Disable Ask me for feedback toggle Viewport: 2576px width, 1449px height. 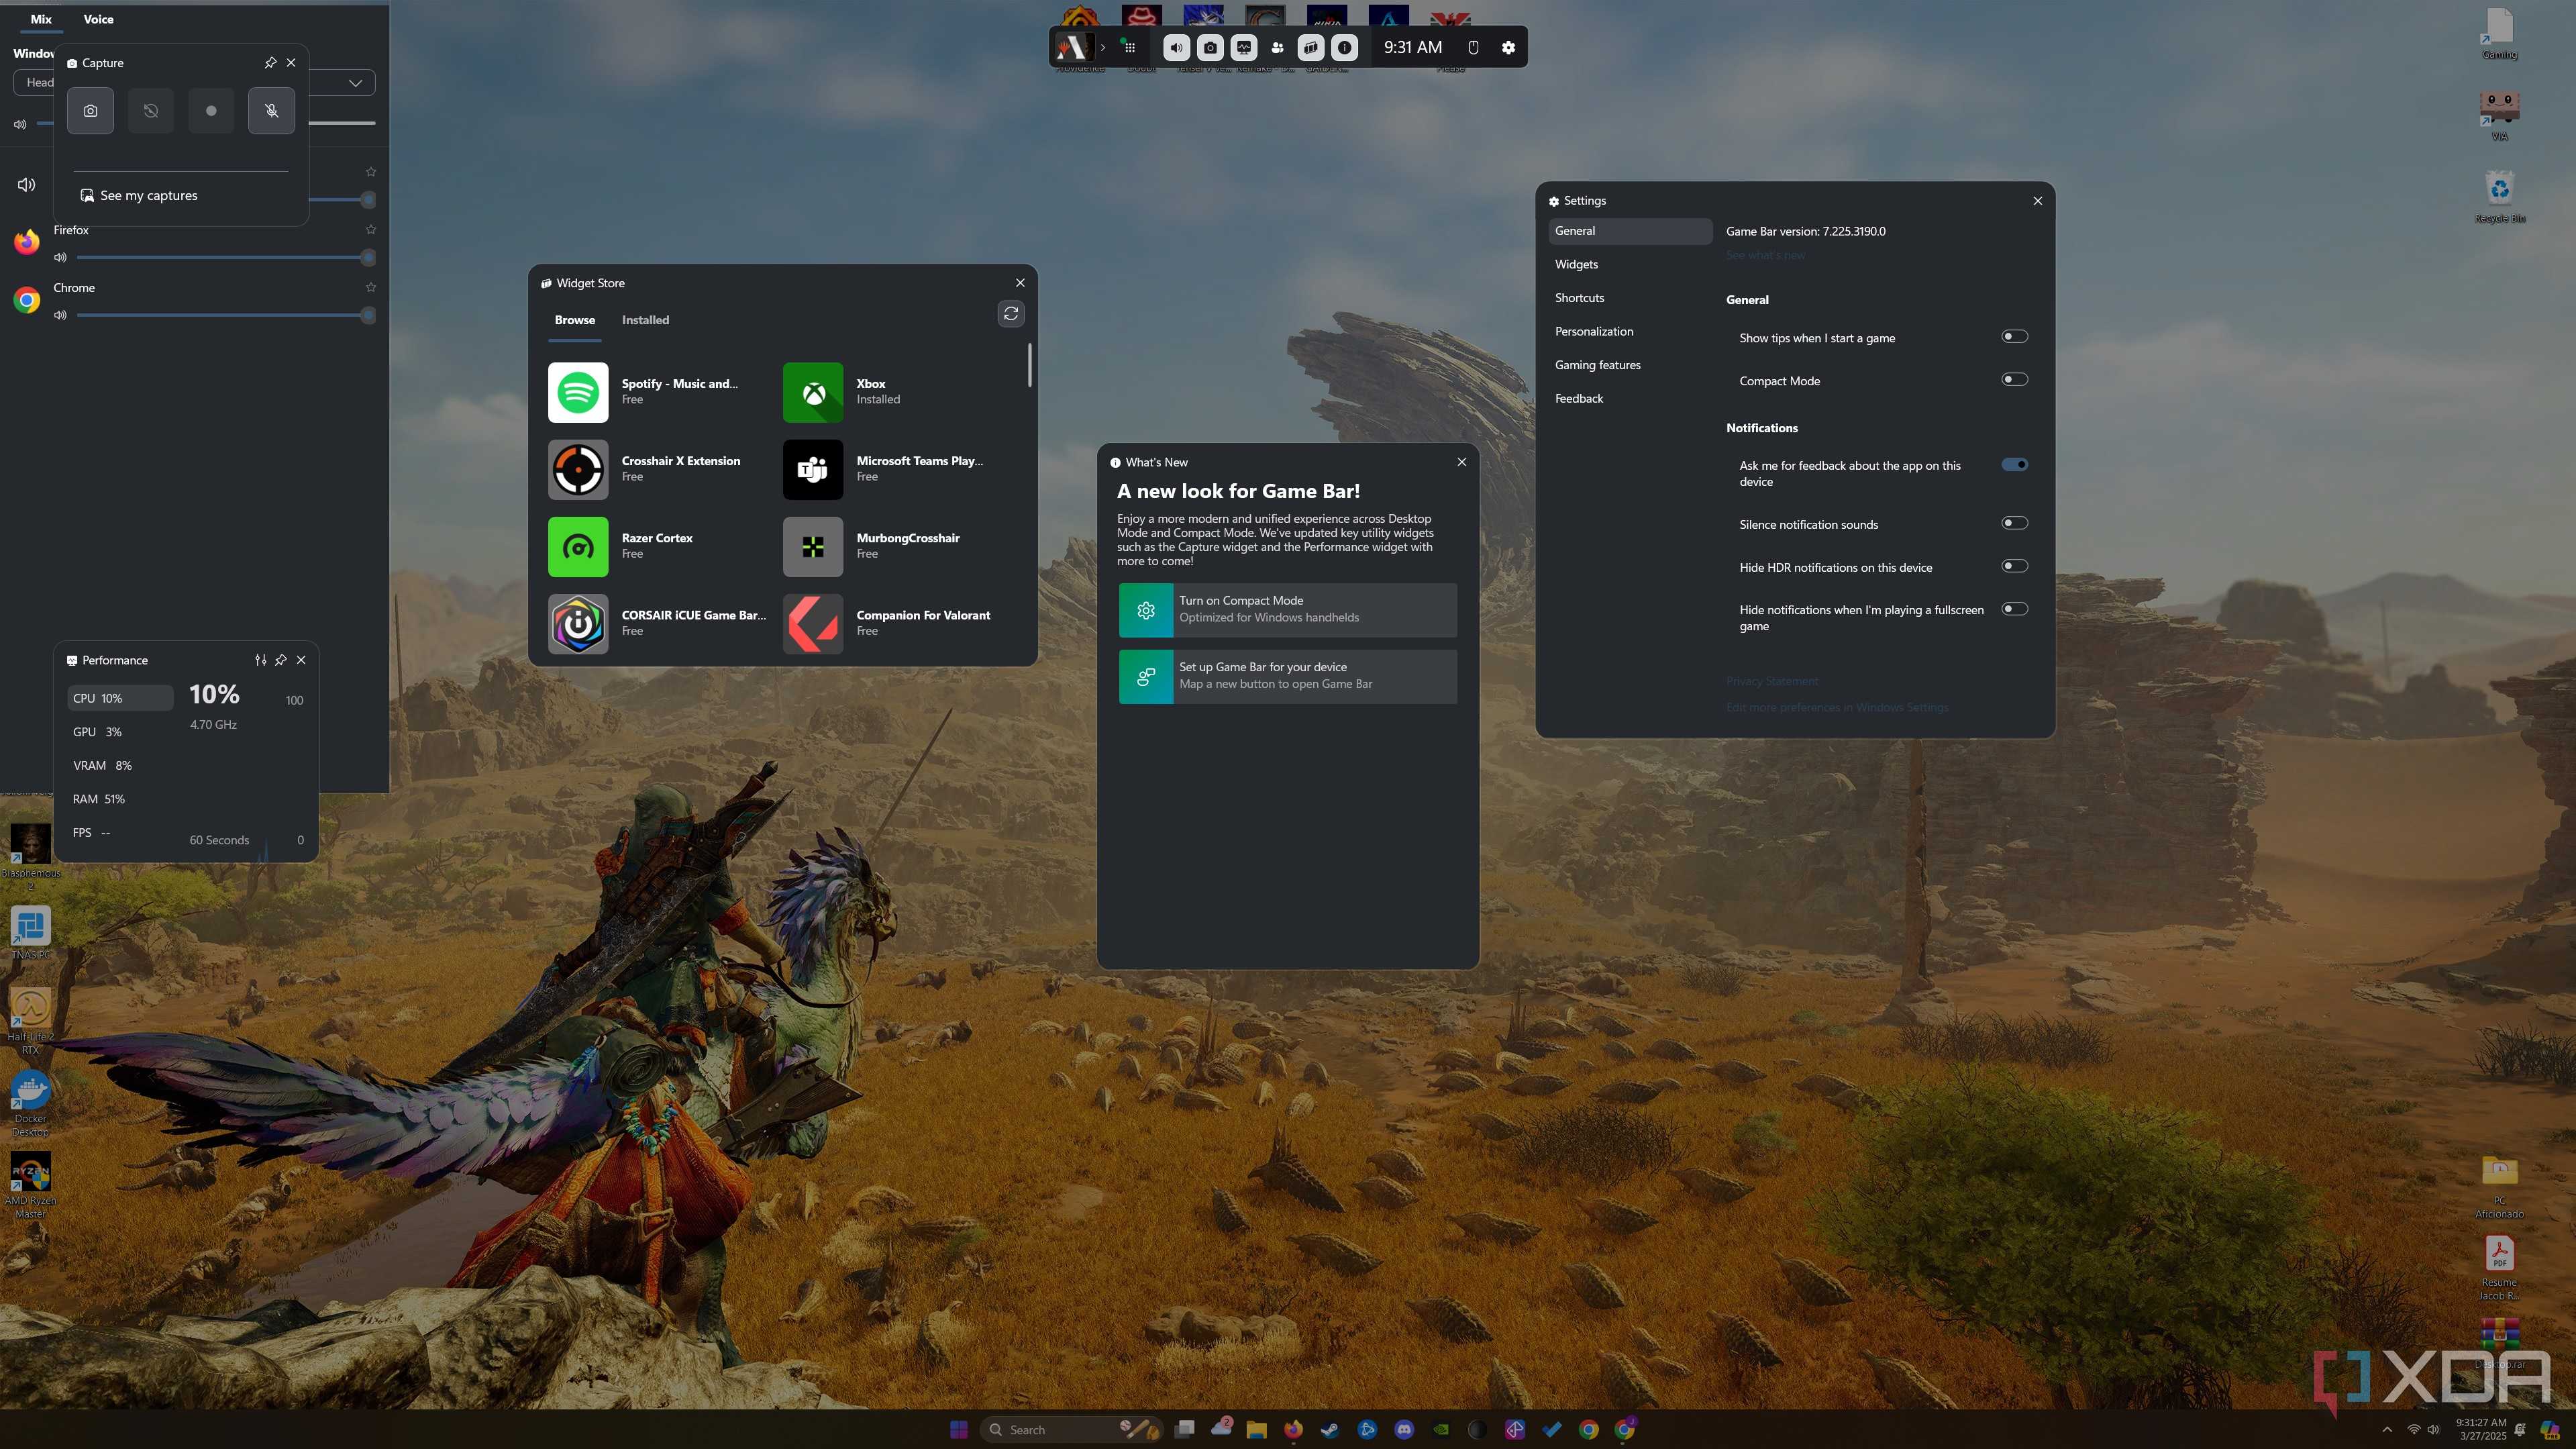(2014, 465)
